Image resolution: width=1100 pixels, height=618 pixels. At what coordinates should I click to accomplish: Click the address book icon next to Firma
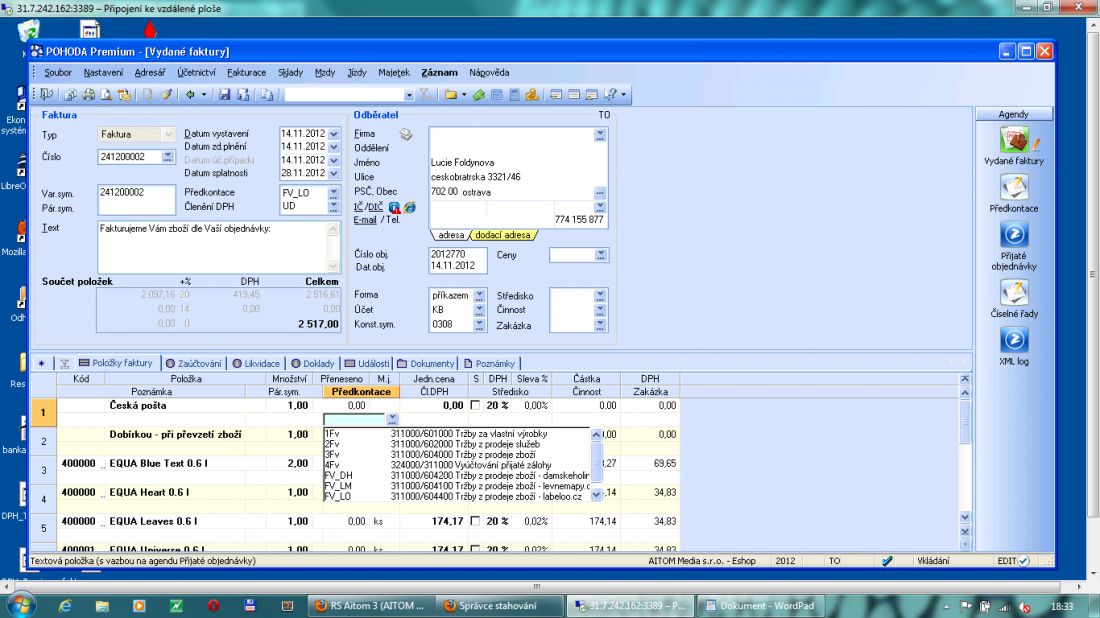coord(406,134)
